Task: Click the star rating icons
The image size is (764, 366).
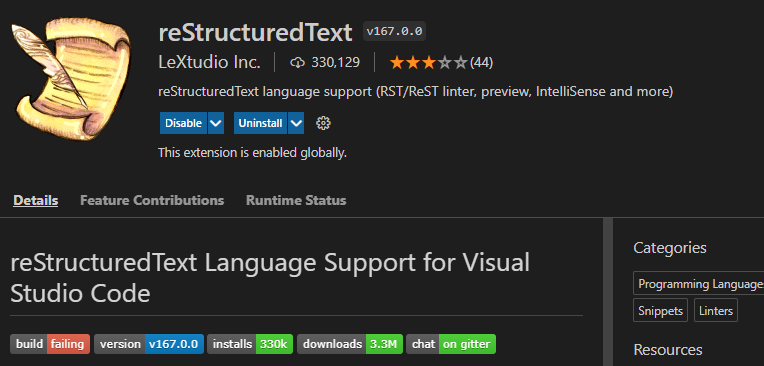Action: pyautogui.click(x=429, y=63)
